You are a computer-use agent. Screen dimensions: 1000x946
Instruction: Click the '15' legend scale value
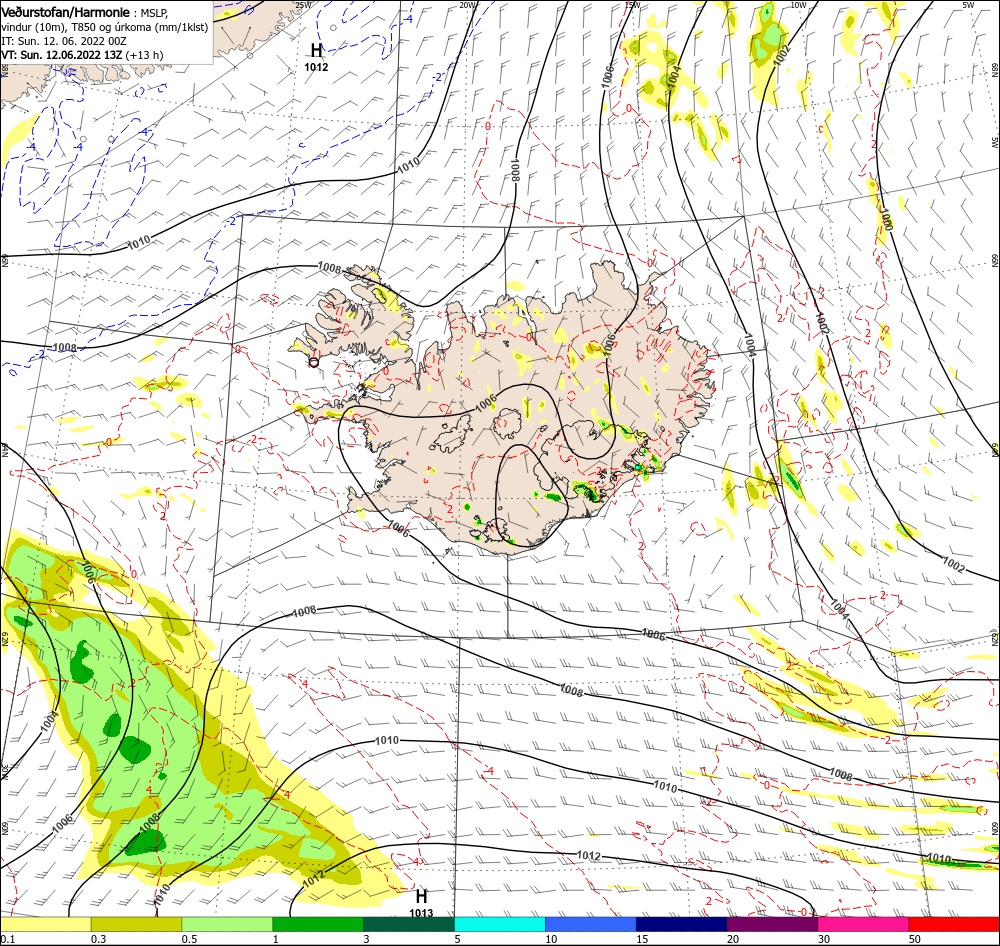click(642, 939)
